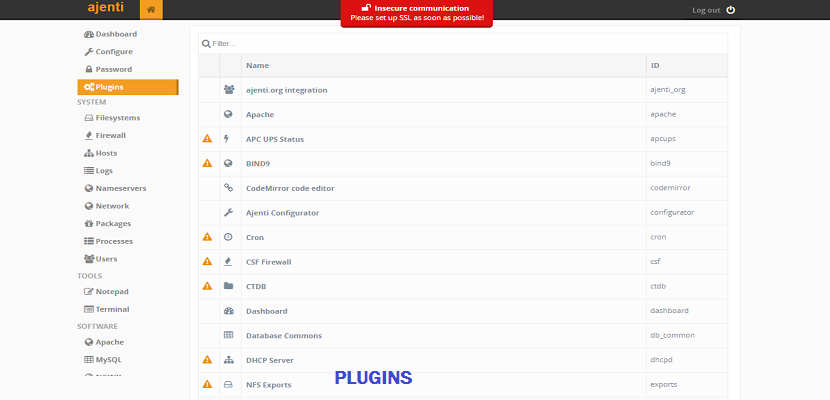The image size is (830, 400).
Task: Click the Log out link
Action: point(706,11)
